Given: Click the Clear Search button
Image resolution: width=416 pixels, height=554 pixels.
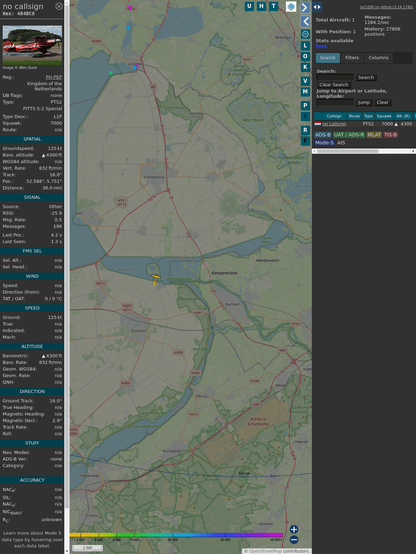Looking at the screenshot, I should [x=333, y=85].
